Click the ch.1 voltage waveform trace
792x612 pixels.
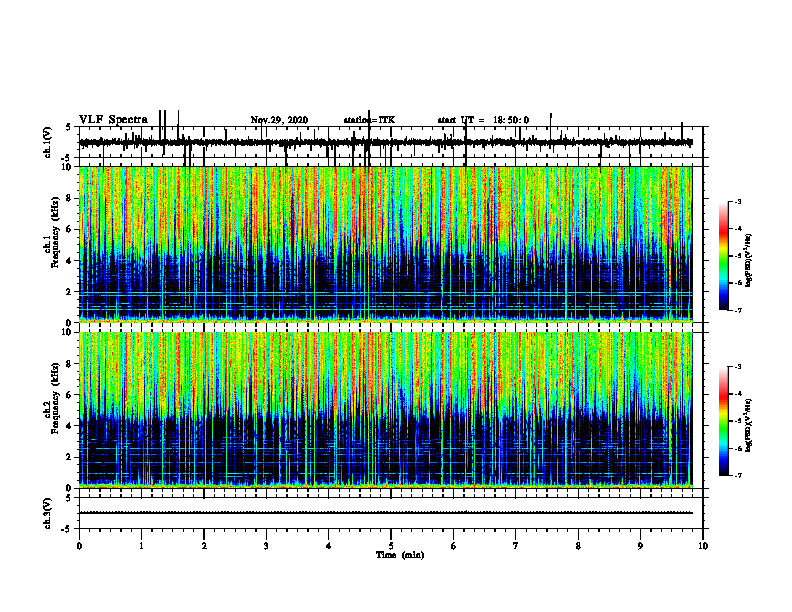[x=385, y=142]
